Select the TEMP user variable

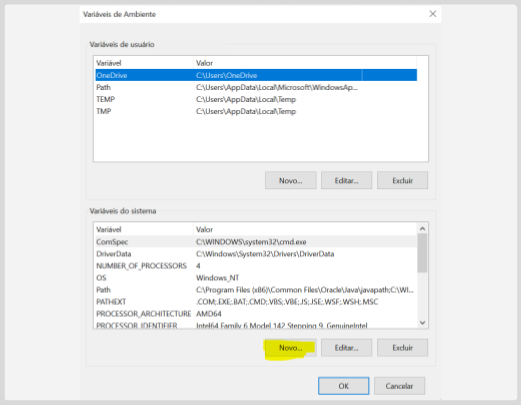[x=256, y=99]
